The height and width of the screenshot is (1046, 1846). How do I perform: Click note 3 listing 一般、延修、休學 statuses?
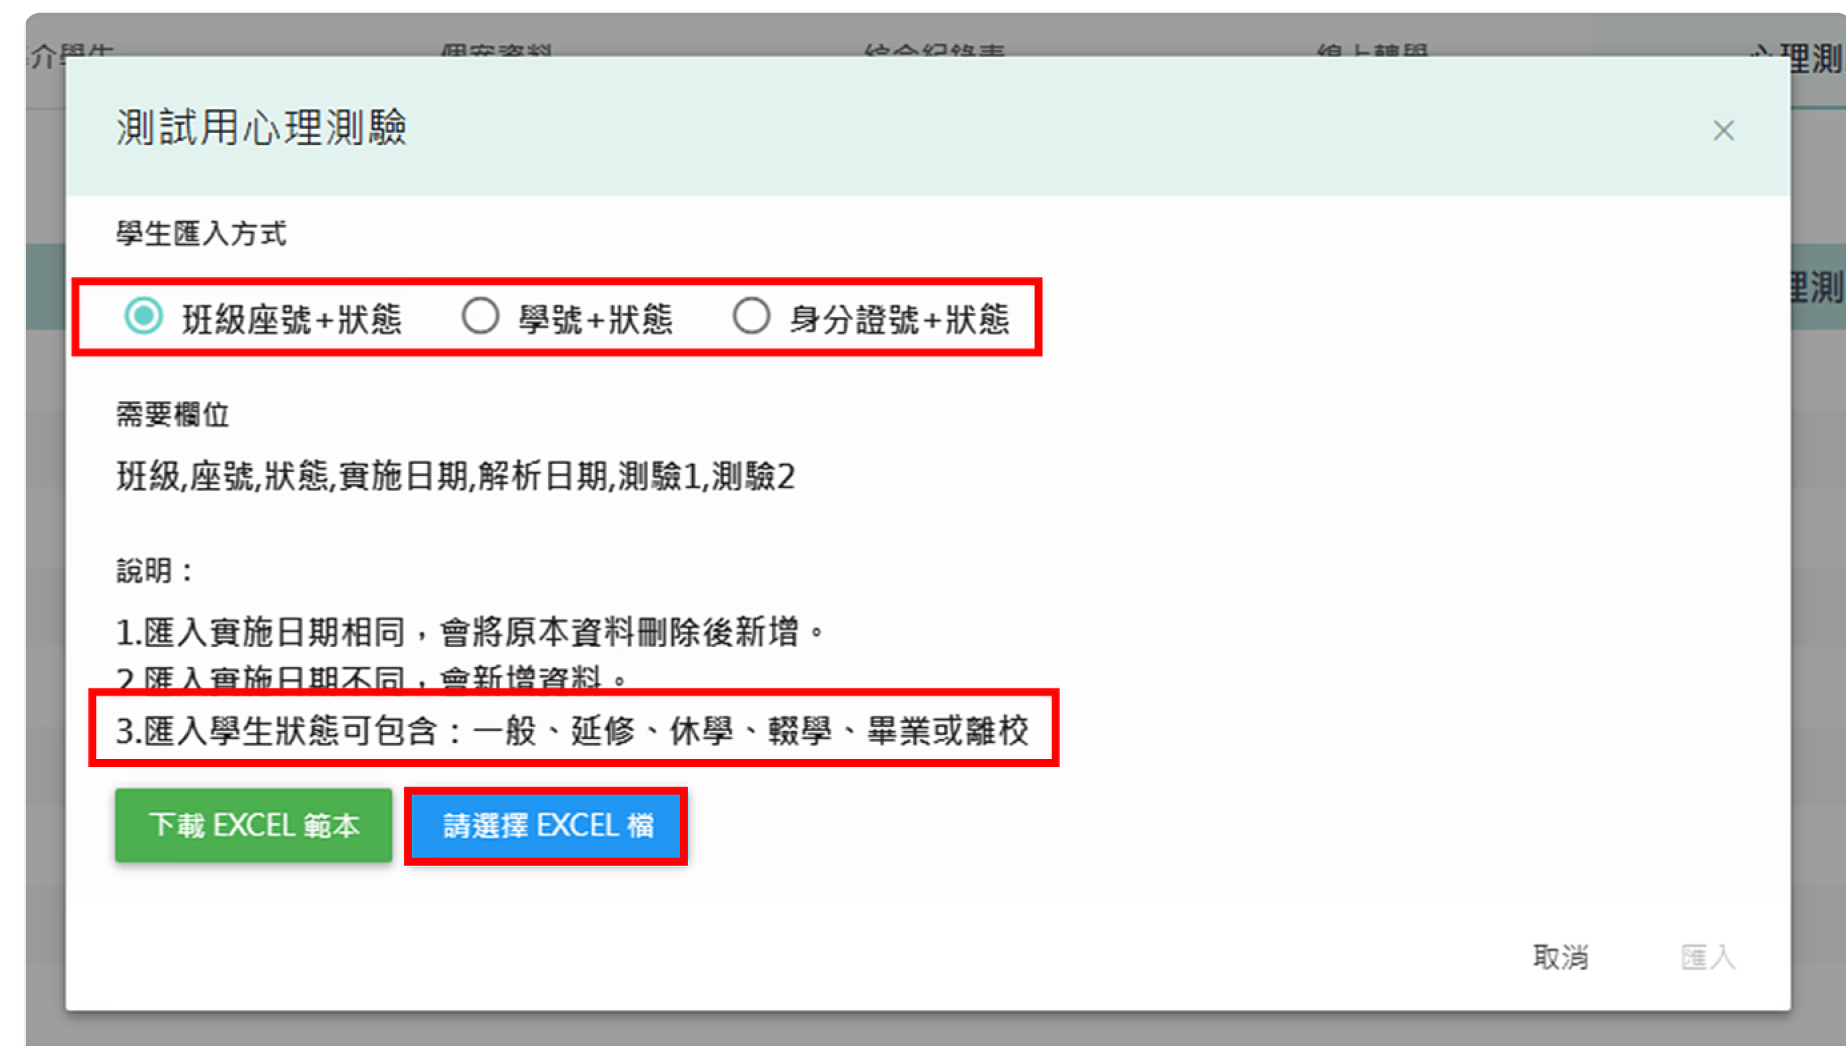coord(572,730)
